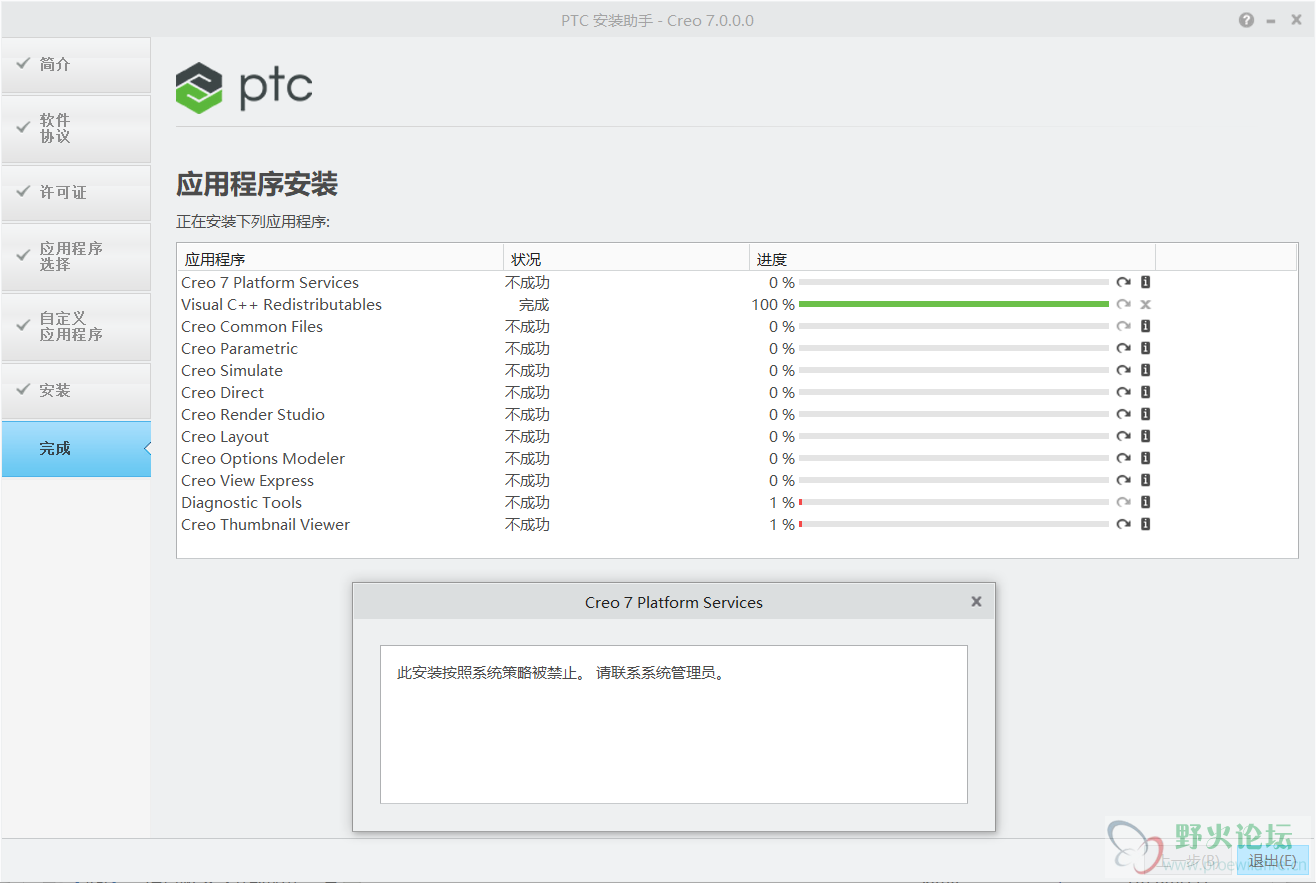Select the Creo Layout row name
Image resolution: width=1316 pixels, height=883 pixels.
pos(225,437)
